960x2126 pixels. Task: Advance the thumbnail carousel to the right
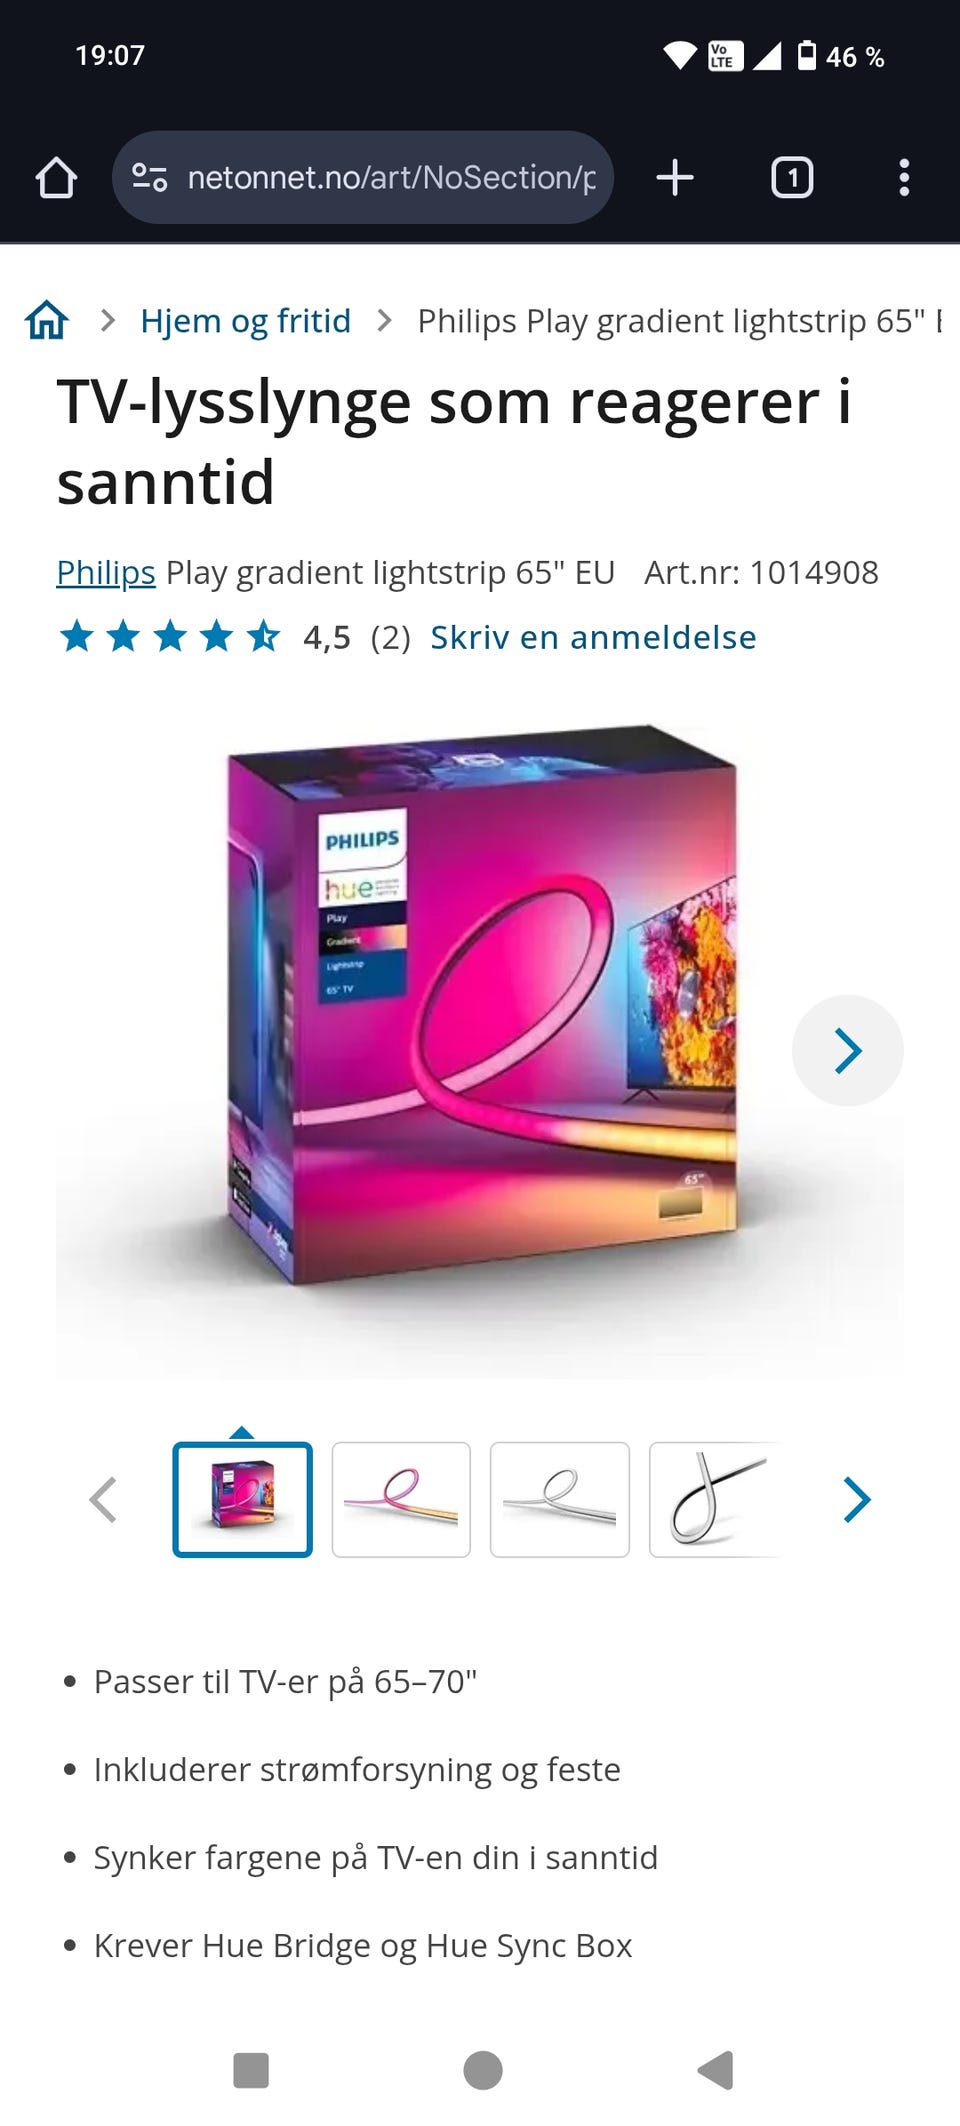point(857,1499)
